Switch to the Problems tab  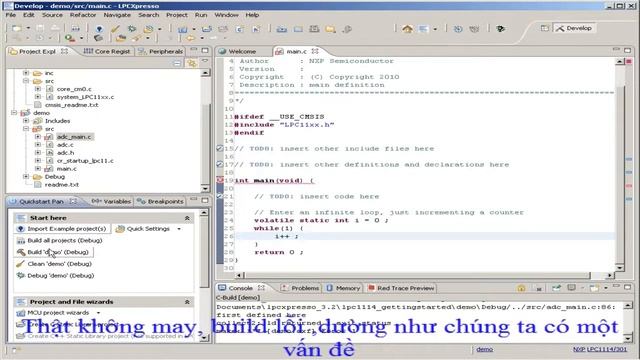point(300,288)
